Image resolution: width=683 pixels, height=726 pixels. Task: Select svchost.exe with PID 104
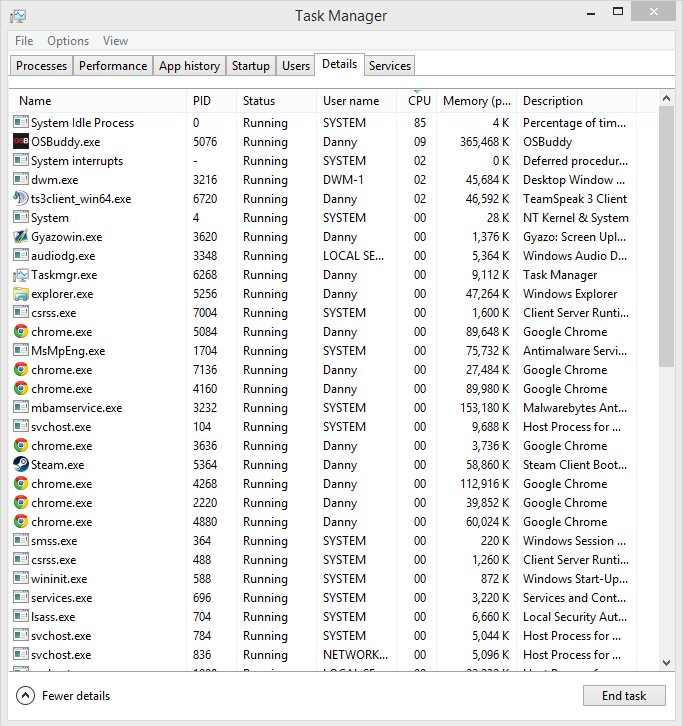point(61,426)
